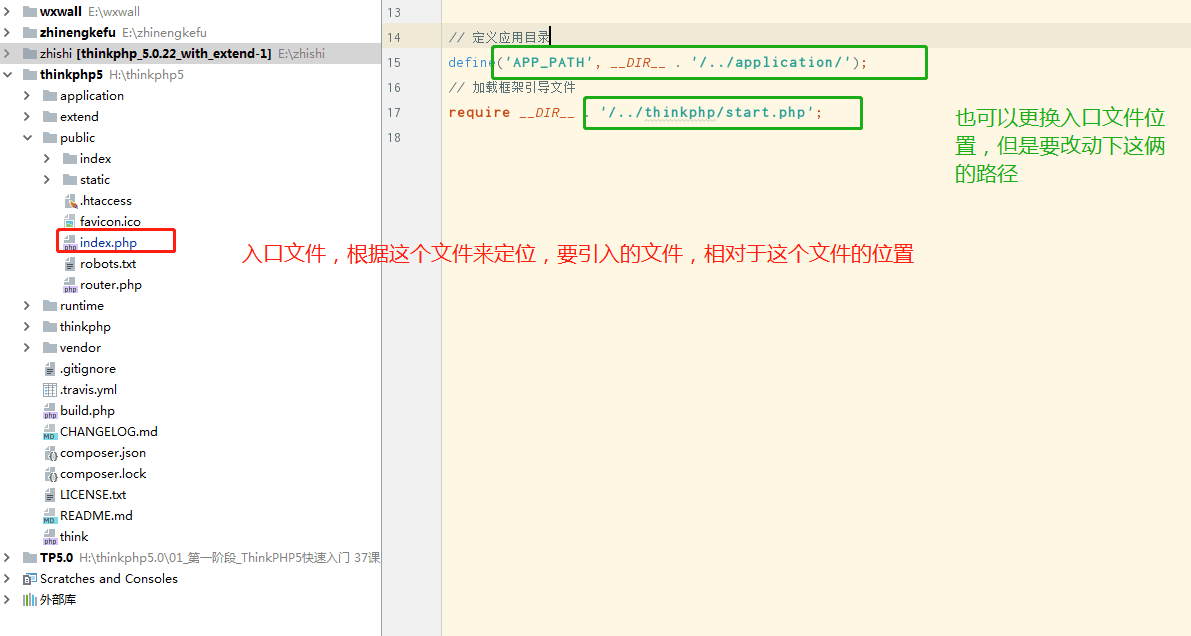Click the CHANGELOG.md markdown icon
The width and height of the screenshot is (1191, 636).
pos(50,432)
